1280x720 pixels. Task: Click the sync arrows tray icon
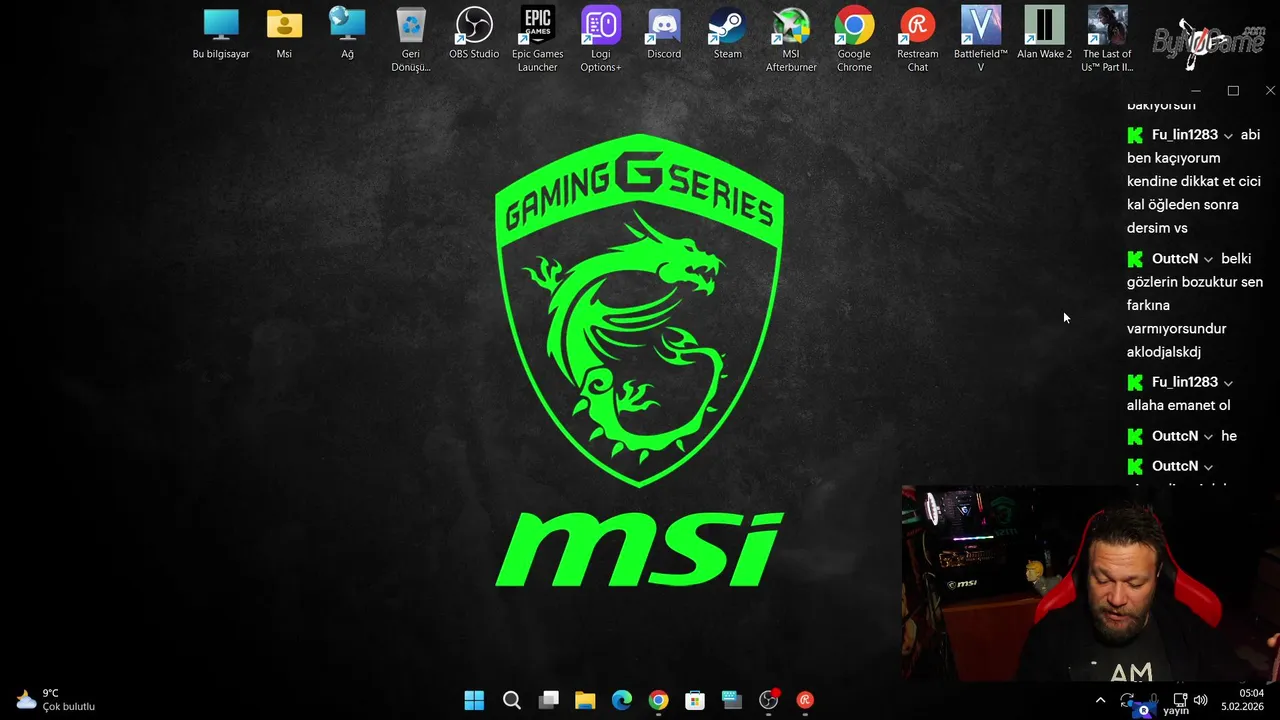click(x=1127, y=700)
